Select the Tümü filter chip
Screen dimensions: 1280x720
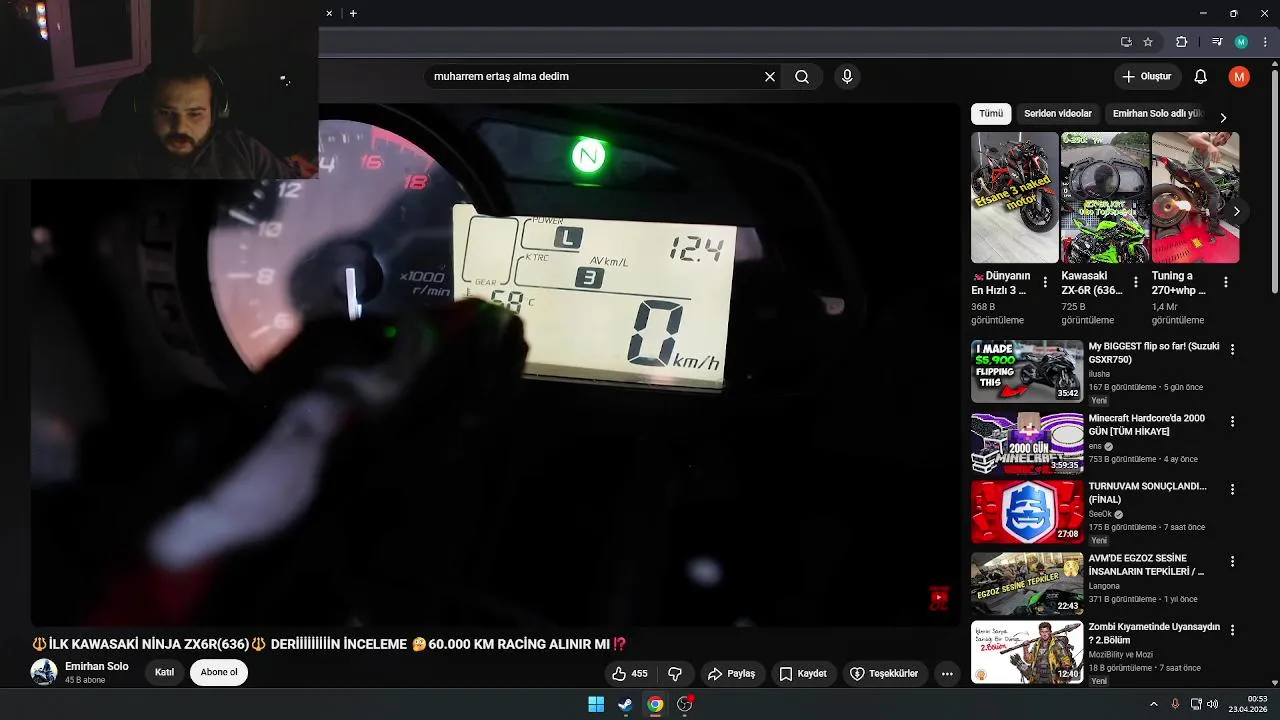[991, 114]
